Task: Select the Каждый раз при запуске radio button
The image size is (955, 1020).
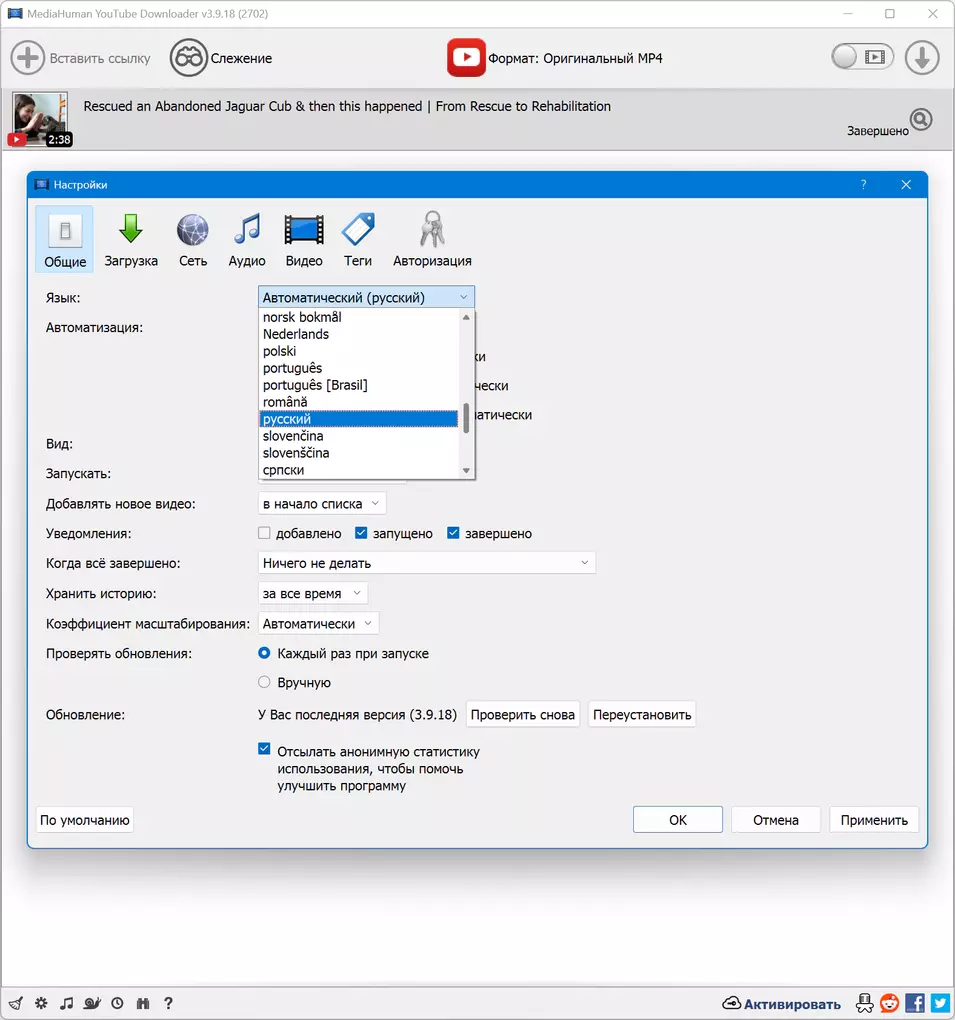Action: coord(264,652)
